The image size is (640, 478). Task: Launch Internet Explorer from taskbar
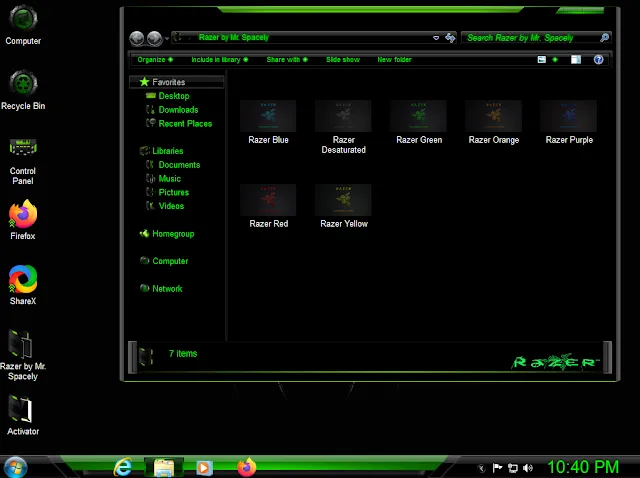pos(123,467)
